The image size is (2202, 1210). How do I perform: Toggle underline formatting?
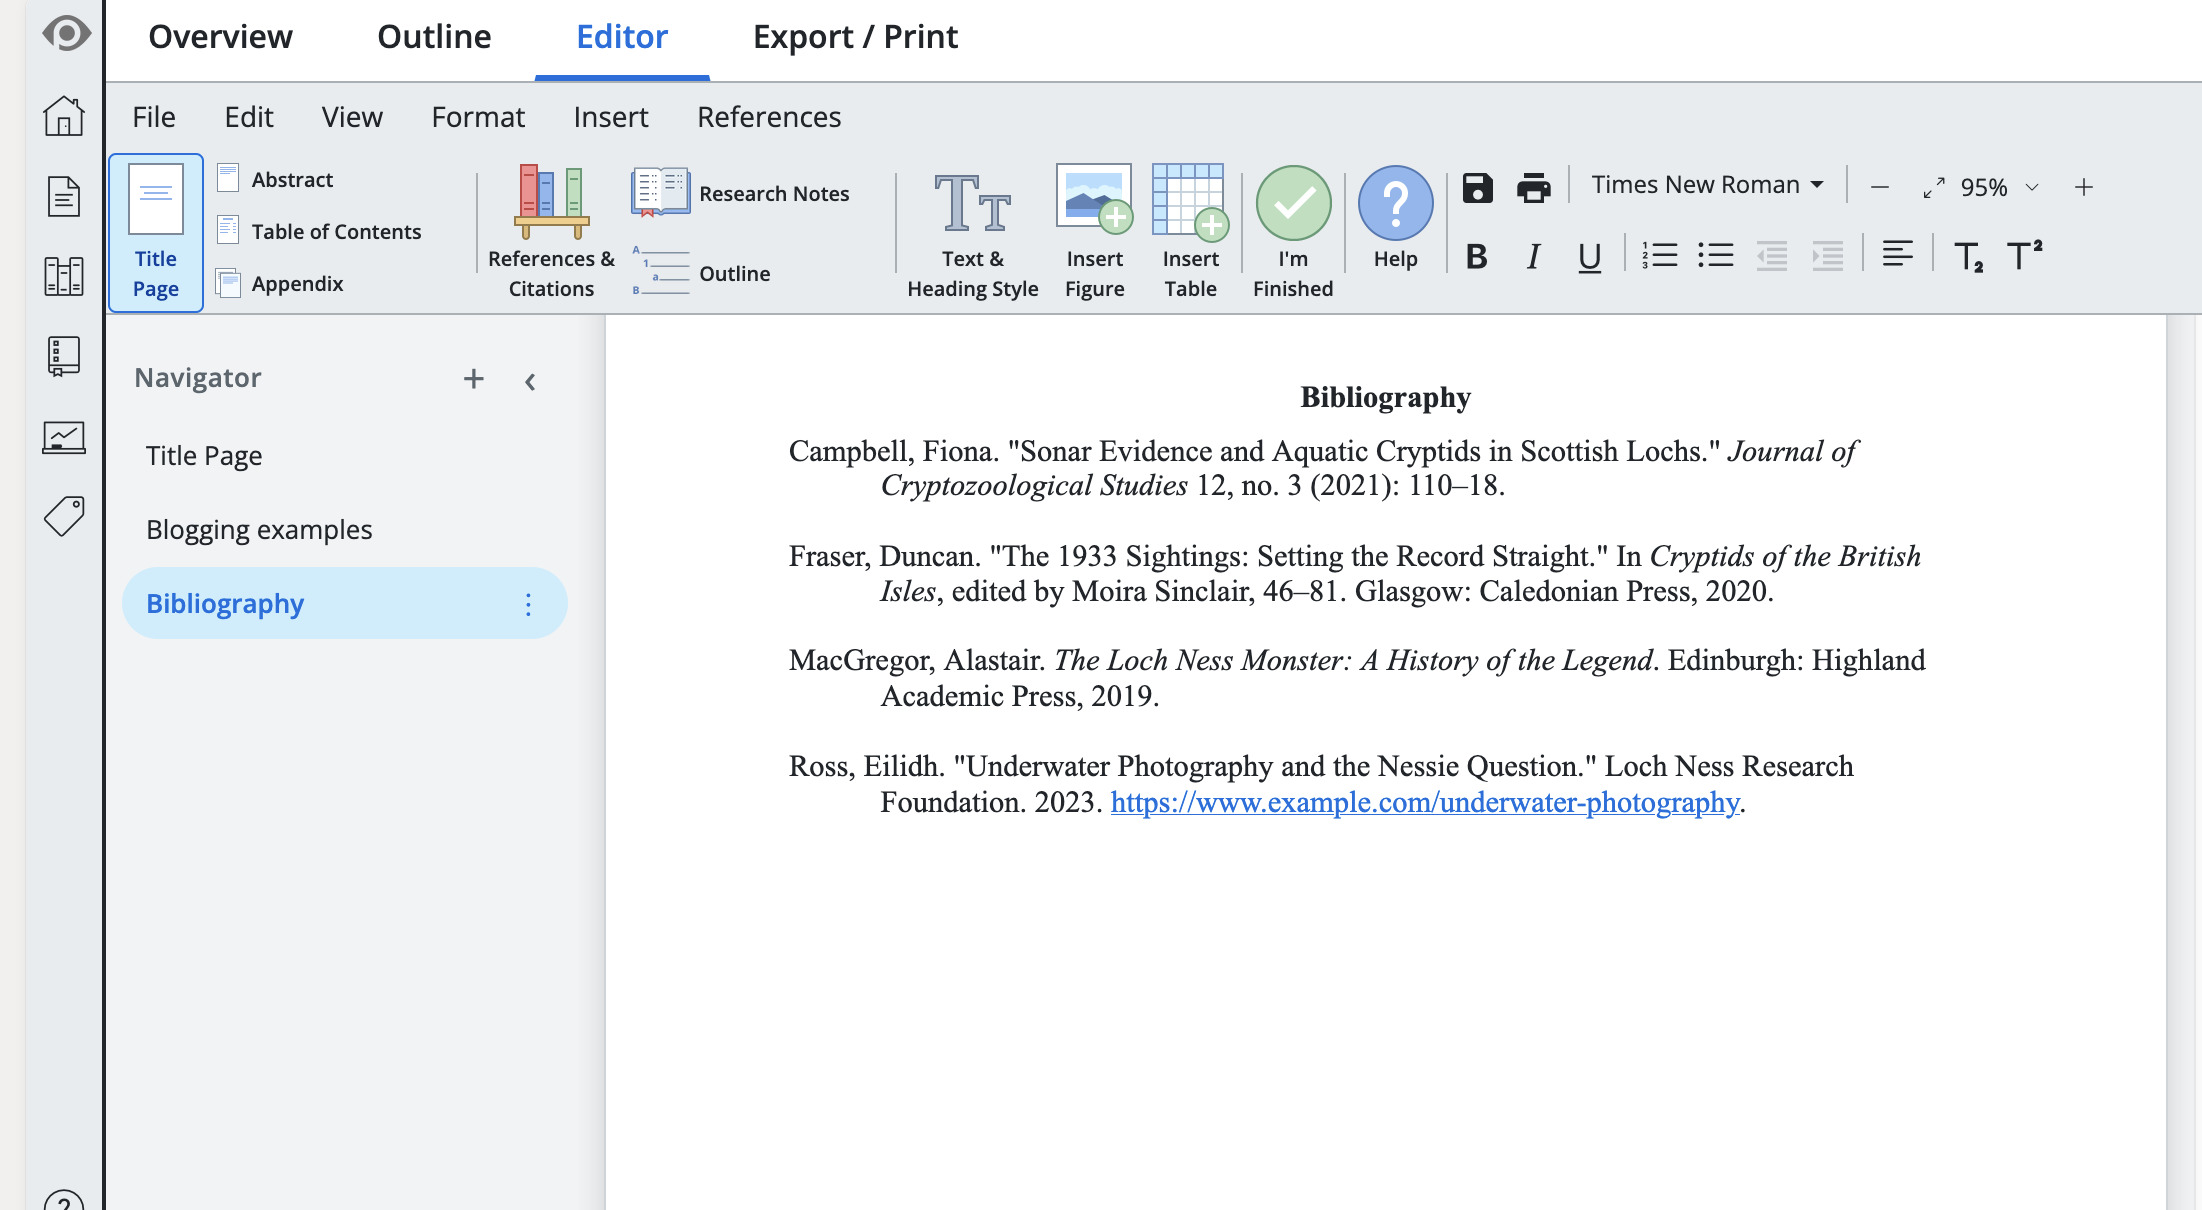[x=1589, y=258]
